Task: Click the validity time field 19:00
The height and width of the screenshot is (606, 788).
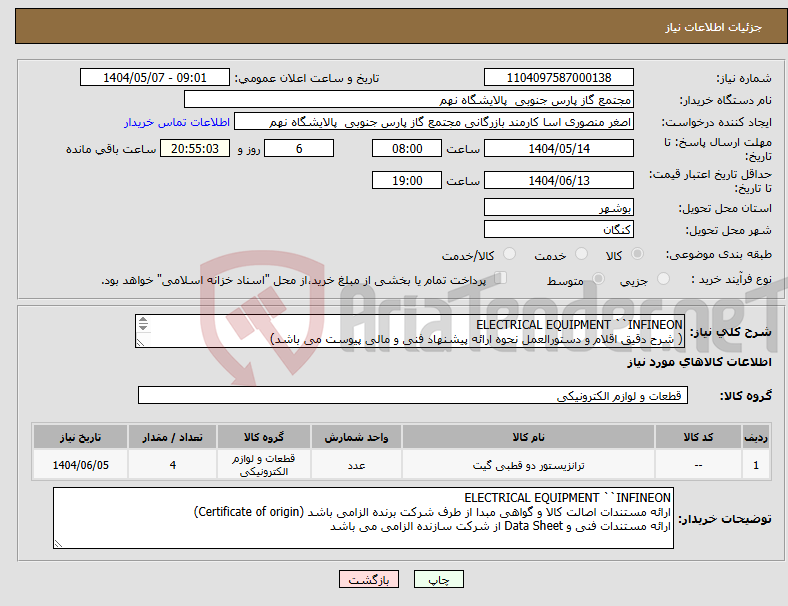Action: point(407,180)
